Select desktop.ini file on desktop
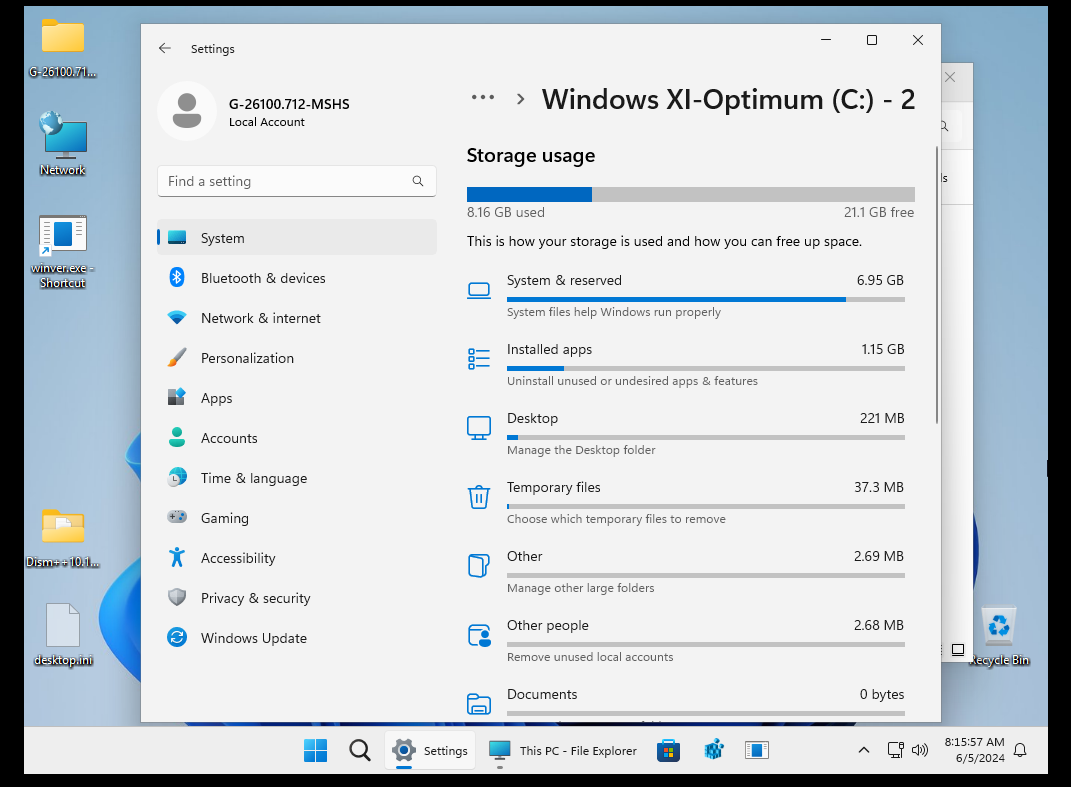The image size is (1071, 787). pyautogui.click(x=63, y=635)
